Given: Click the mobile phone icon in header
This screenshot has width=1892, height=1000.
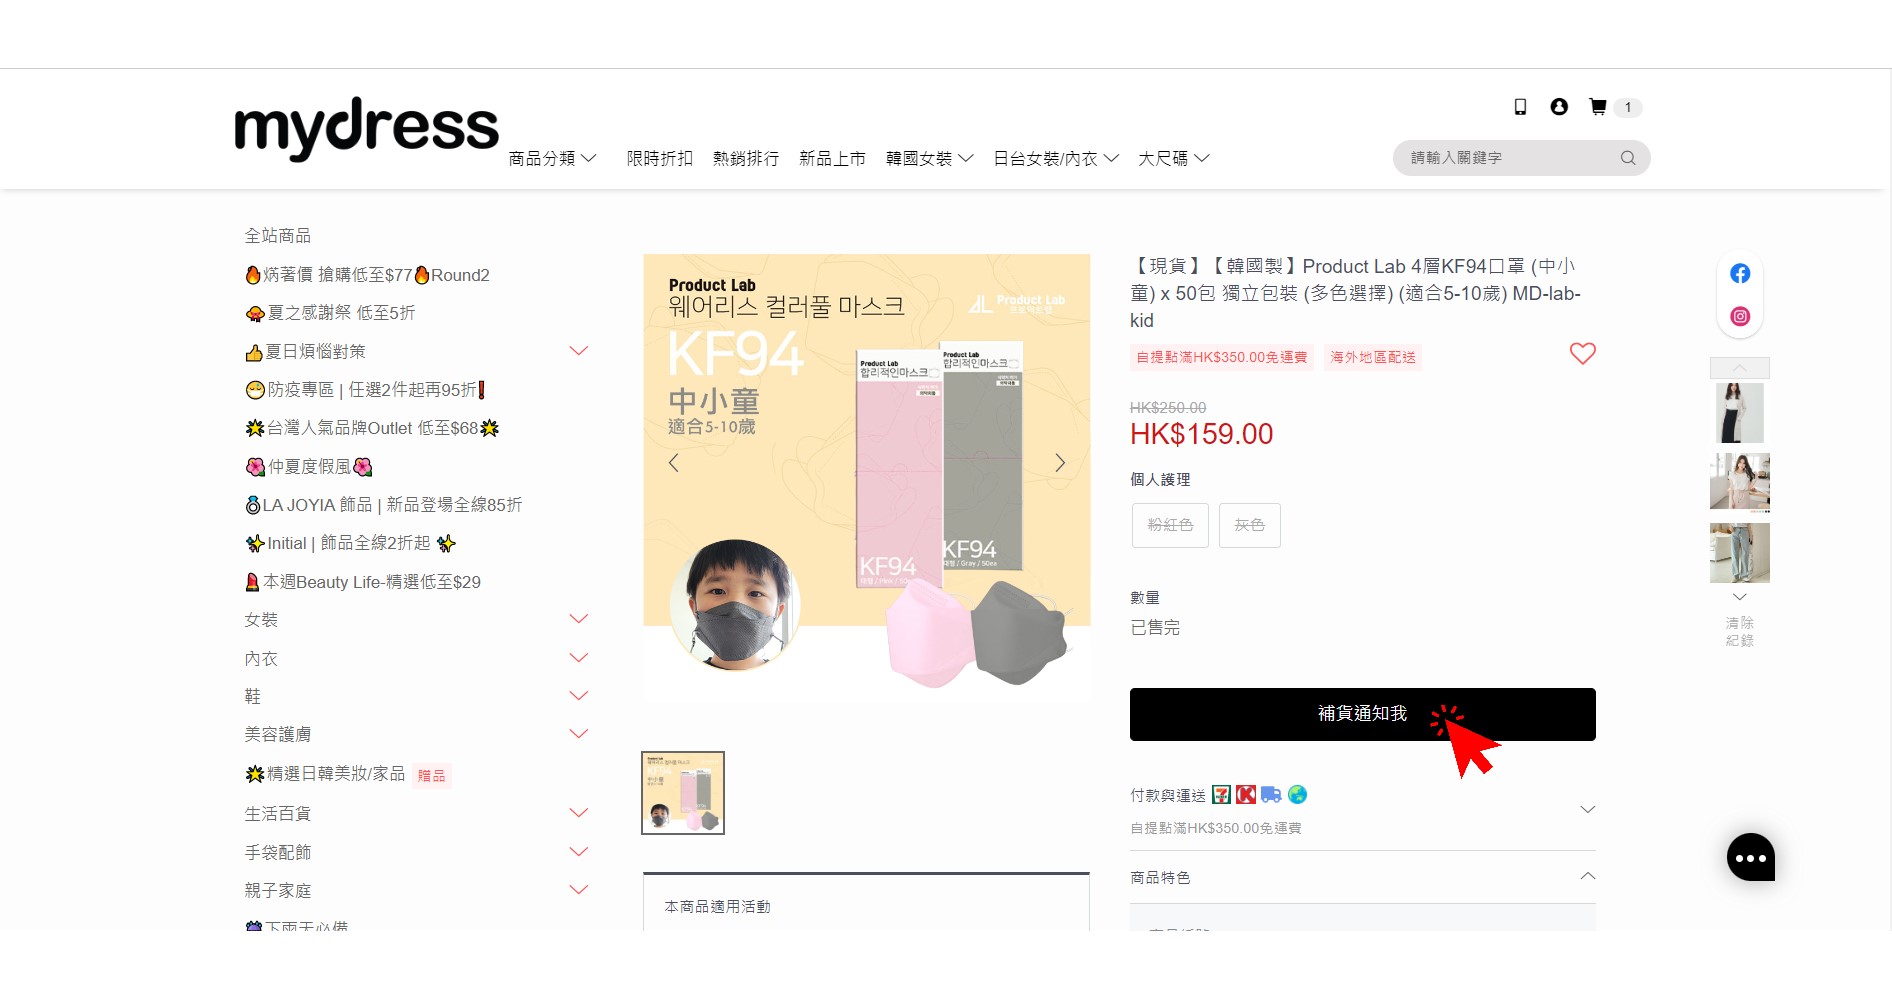Looking at the screenshot, I should pos(1520,107).
